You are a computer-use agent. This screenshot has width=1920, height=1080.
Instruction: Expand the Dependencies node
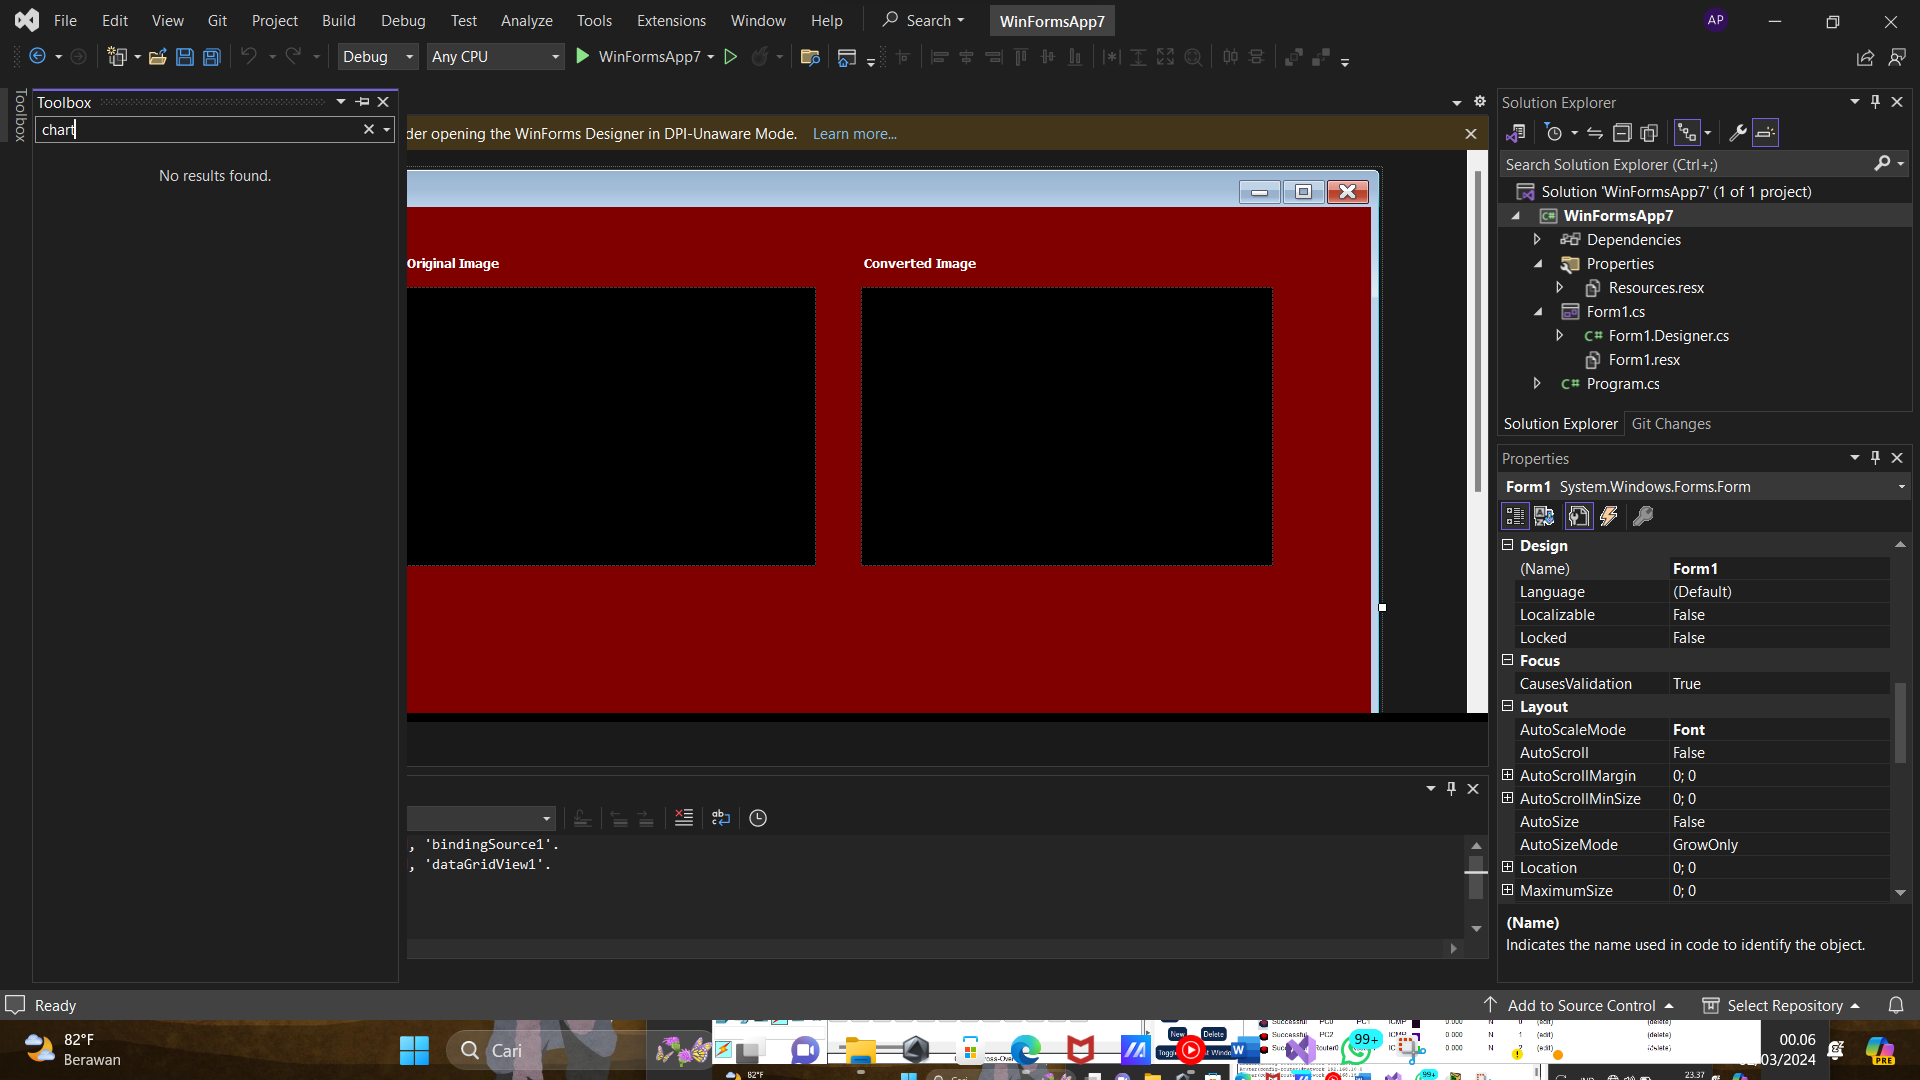(1537, 239)
